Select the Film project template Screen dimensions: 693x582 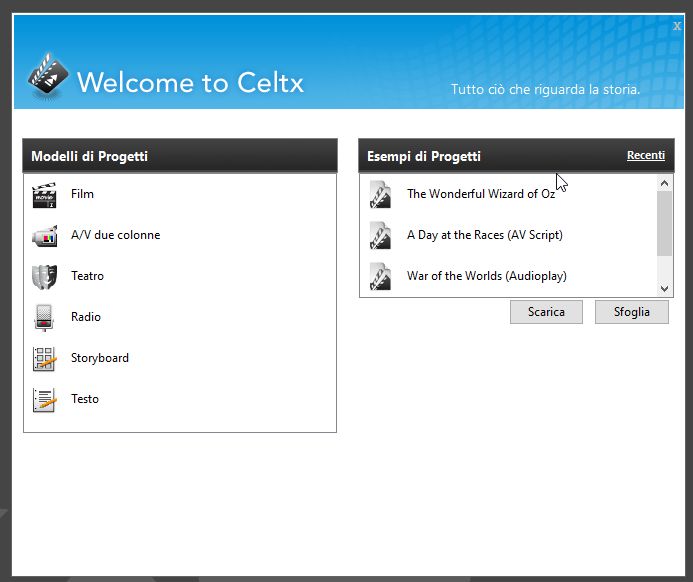[x=82, y=194]
